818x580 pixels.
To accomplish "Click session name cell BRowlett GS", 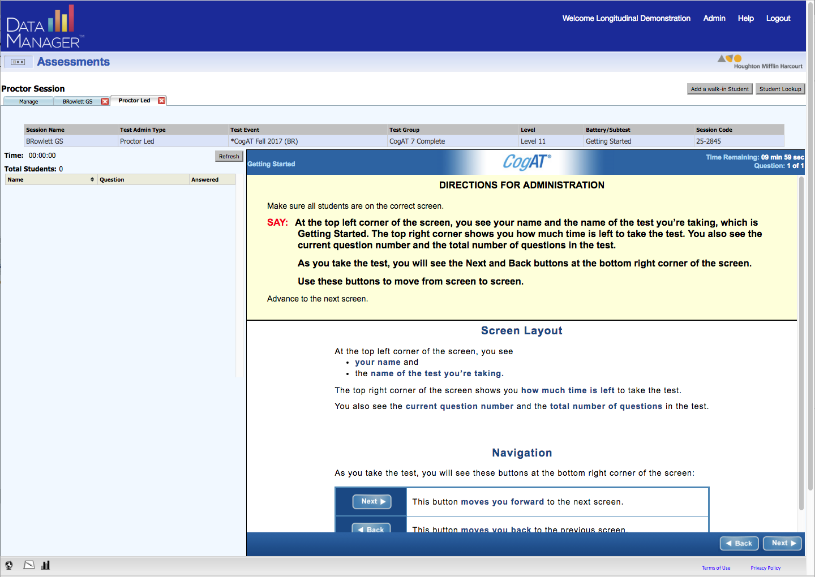I will coord(45,142).
